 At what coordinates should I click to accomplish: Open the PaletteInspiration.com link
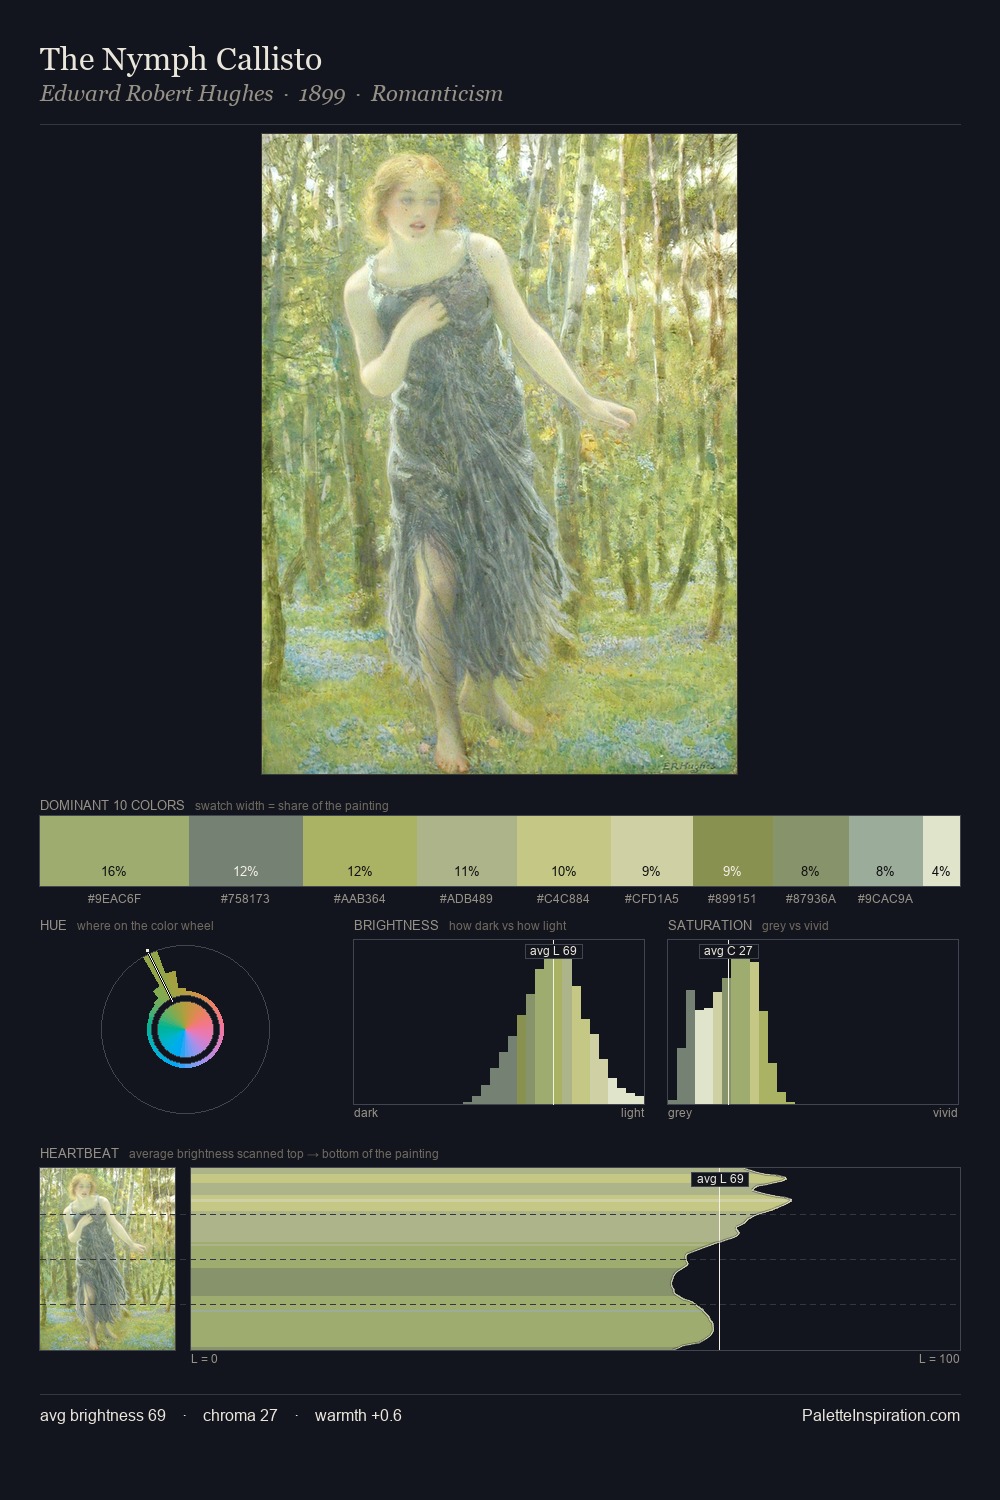tap(881, 1415)
